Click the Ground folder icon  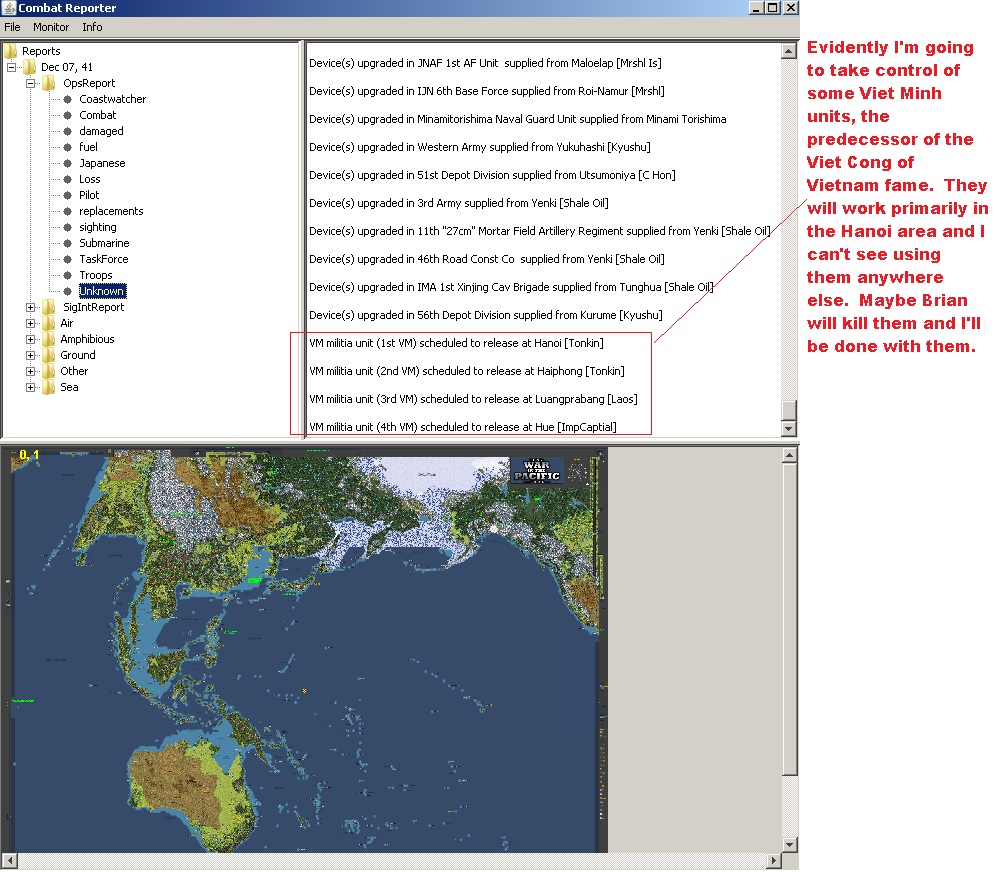(x=49, y=355)
